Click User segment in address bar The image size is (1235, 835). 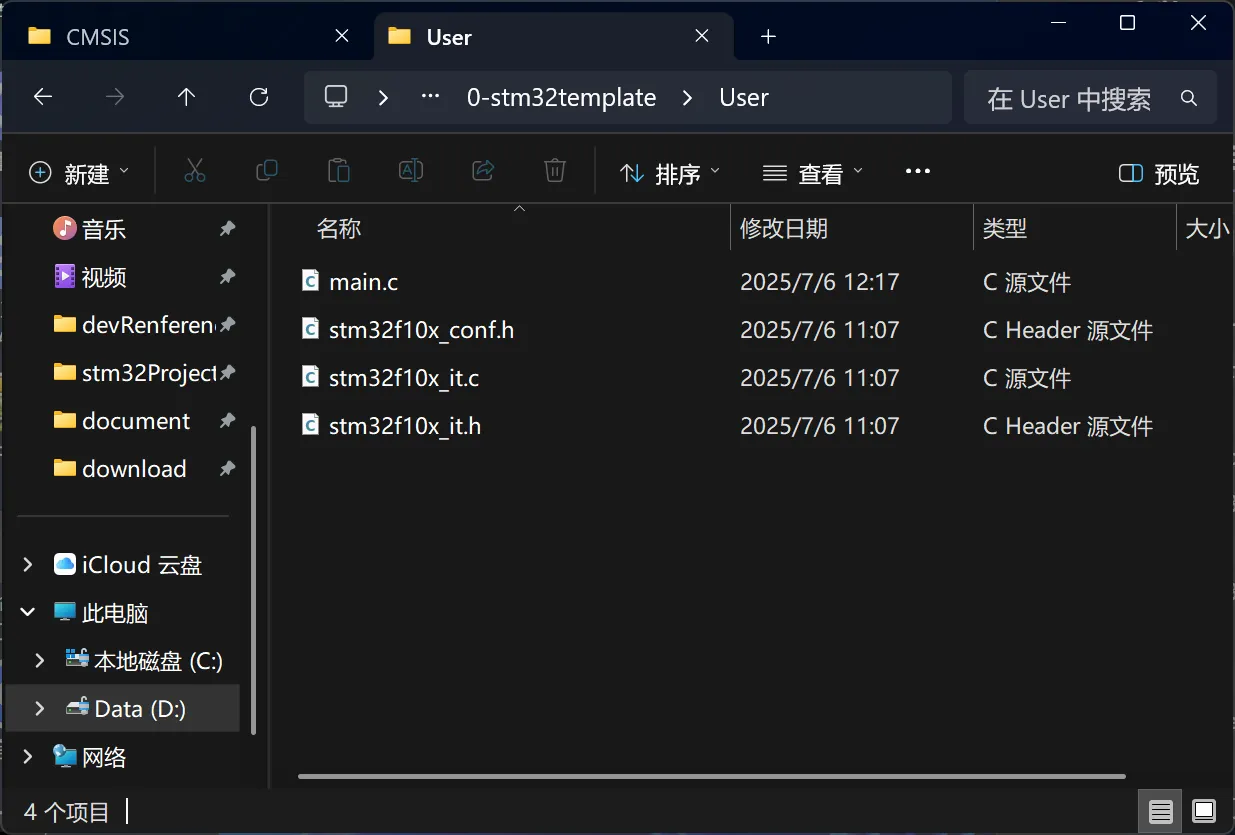pyautogui.click(x=744, y=98)
